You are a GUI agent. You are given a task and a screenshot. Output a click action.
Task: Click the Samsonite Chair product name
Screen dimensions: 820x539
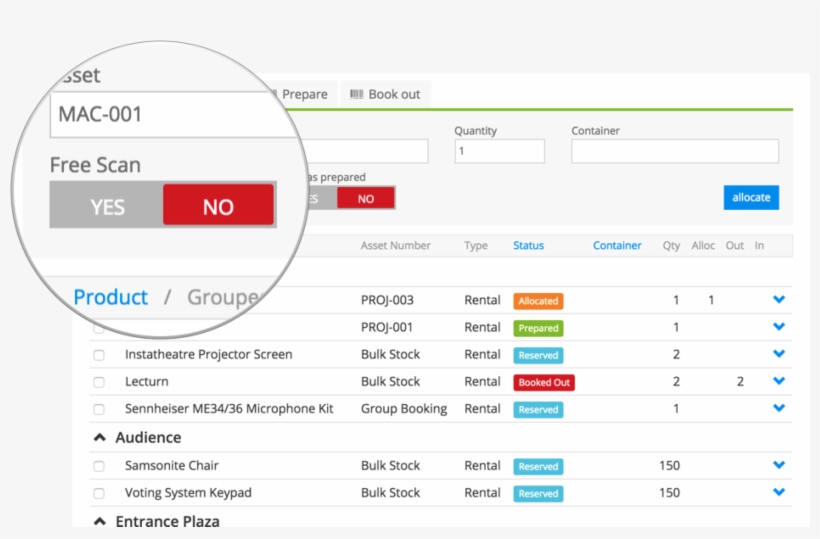click(172, 465)
